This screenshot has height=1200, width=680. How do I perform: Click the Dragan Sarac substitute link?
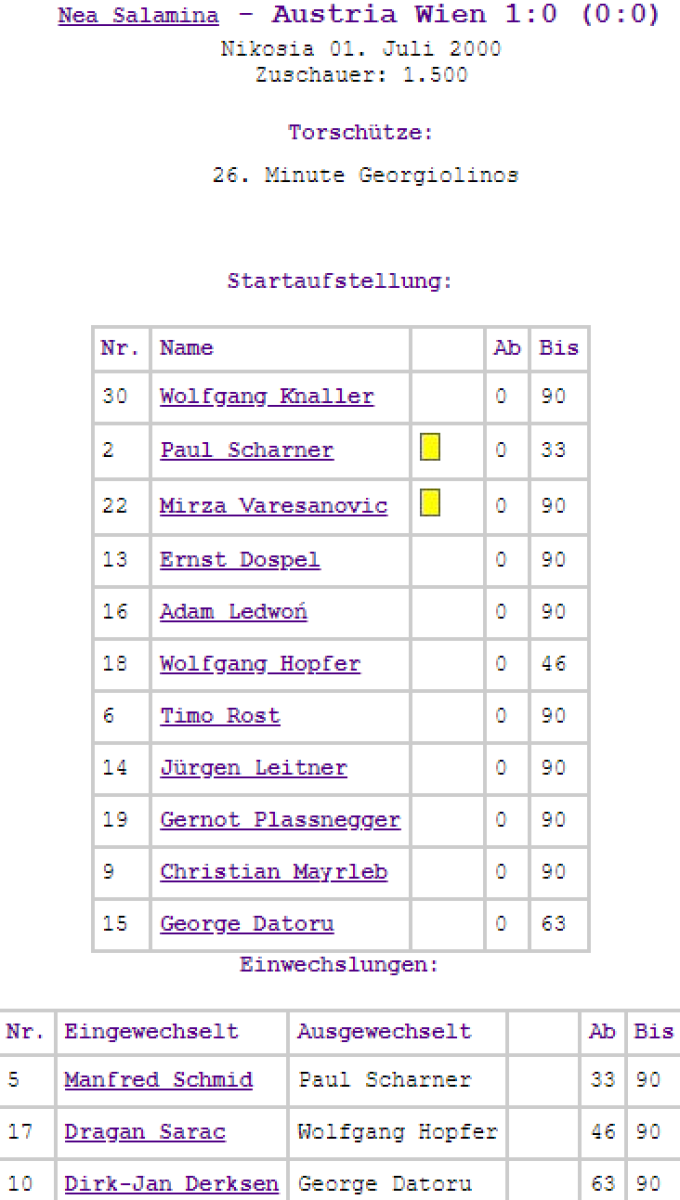click(145, 1132)
